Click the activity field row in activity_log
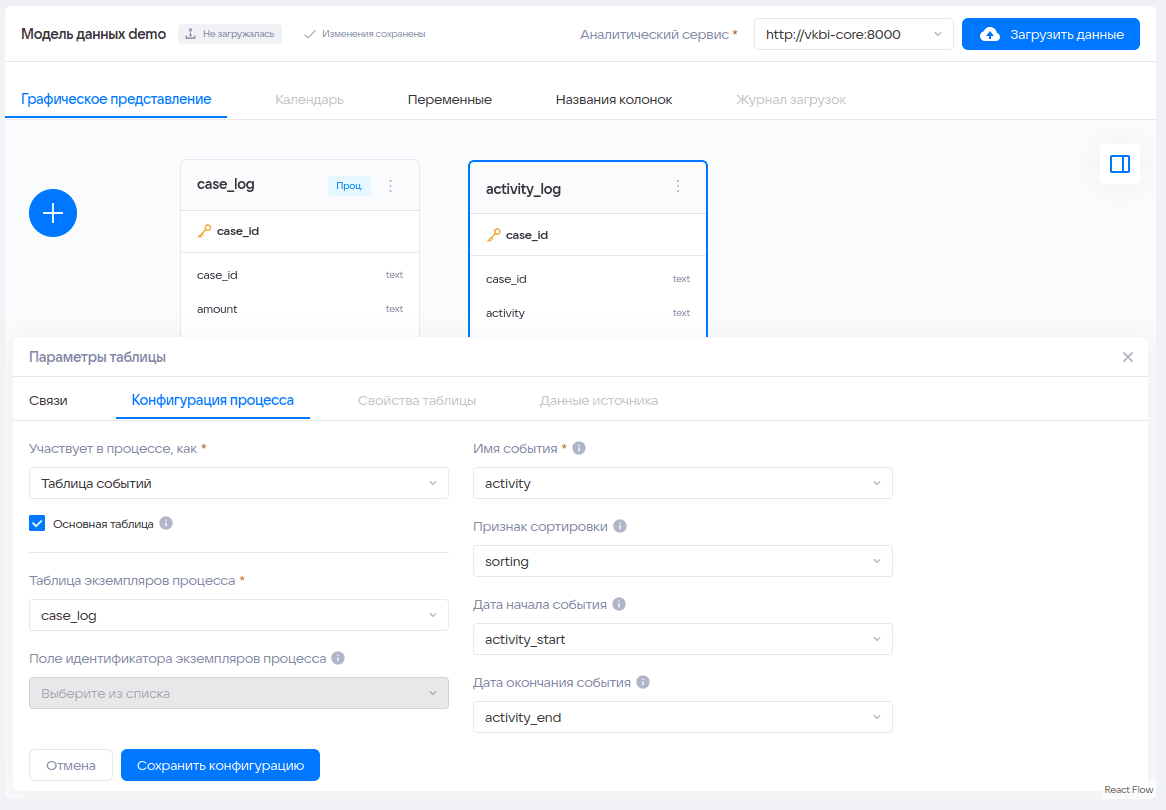 tap(587, 313)
